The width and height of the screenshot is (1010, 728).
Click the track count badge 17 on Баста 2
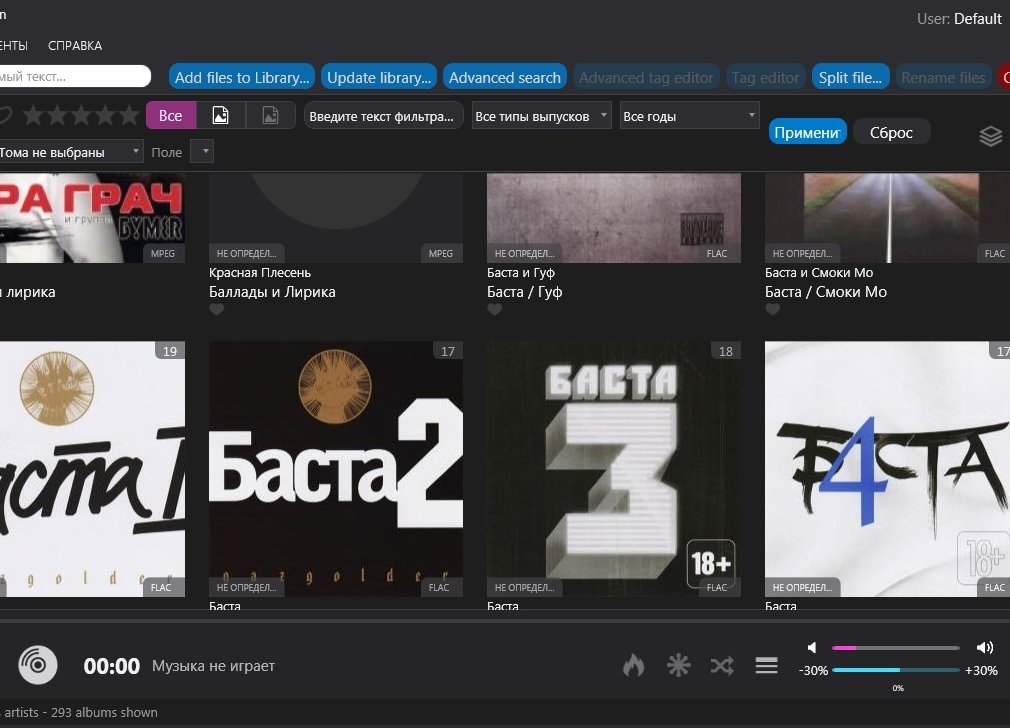coord(448,351)
